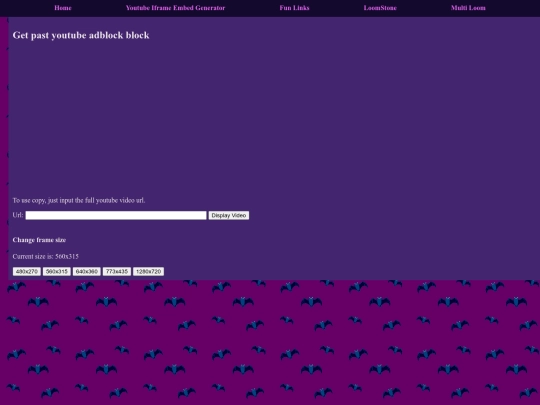This screenshot has height=405, width=540.
Task: Click the 'To use copy' instruction text
Action: (79, 200)
